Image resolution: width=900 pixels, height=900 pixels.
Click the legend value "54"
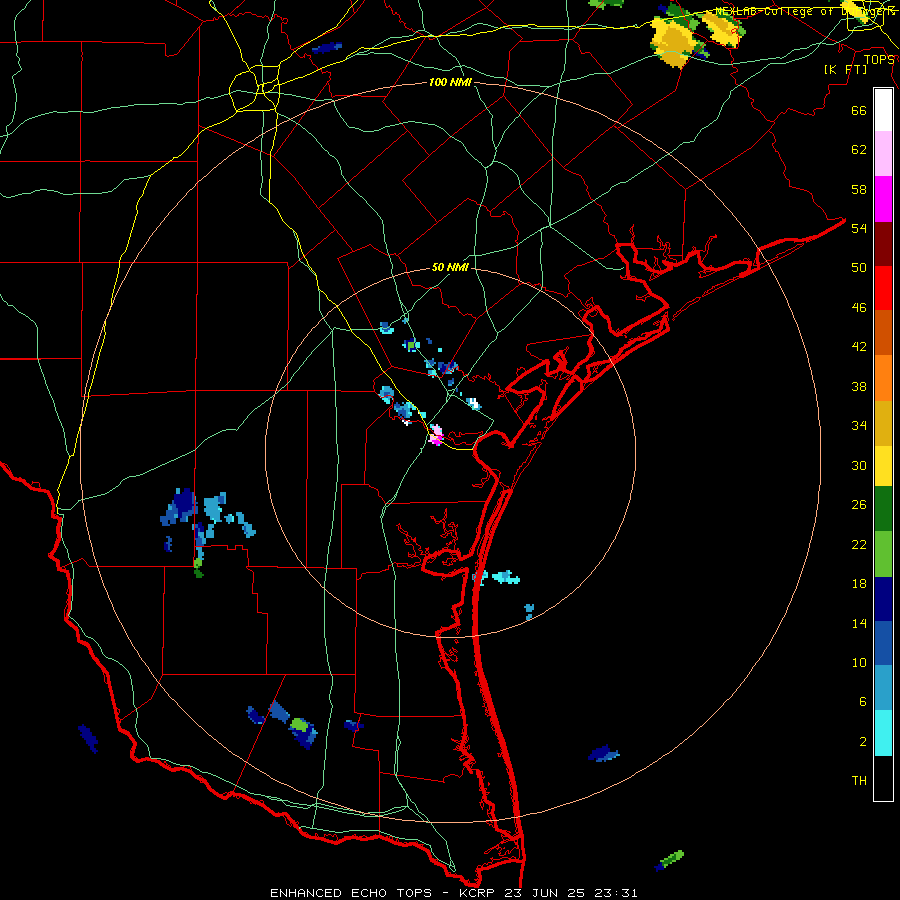tap(859, 228)
